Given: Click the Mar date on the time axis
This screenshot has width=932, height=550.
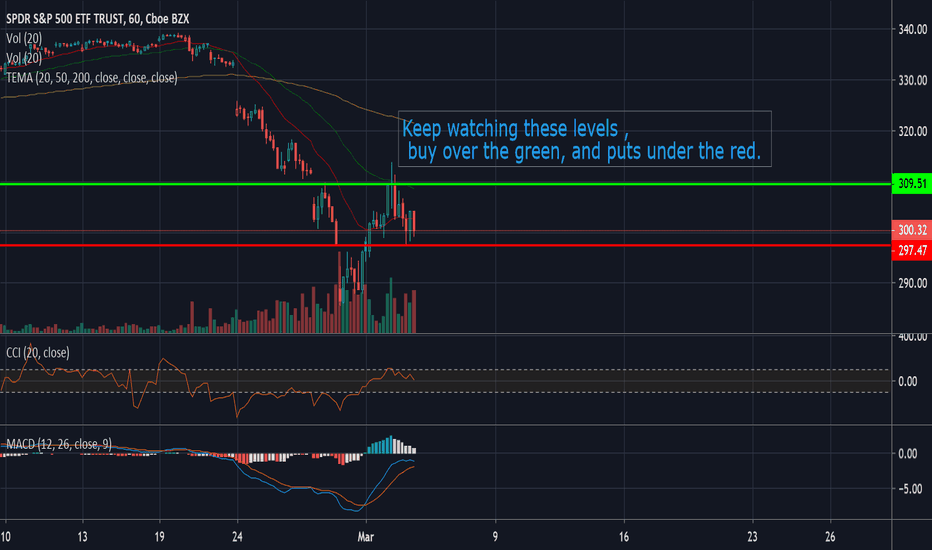Looking at the screenshot, I should click(366, 537).
